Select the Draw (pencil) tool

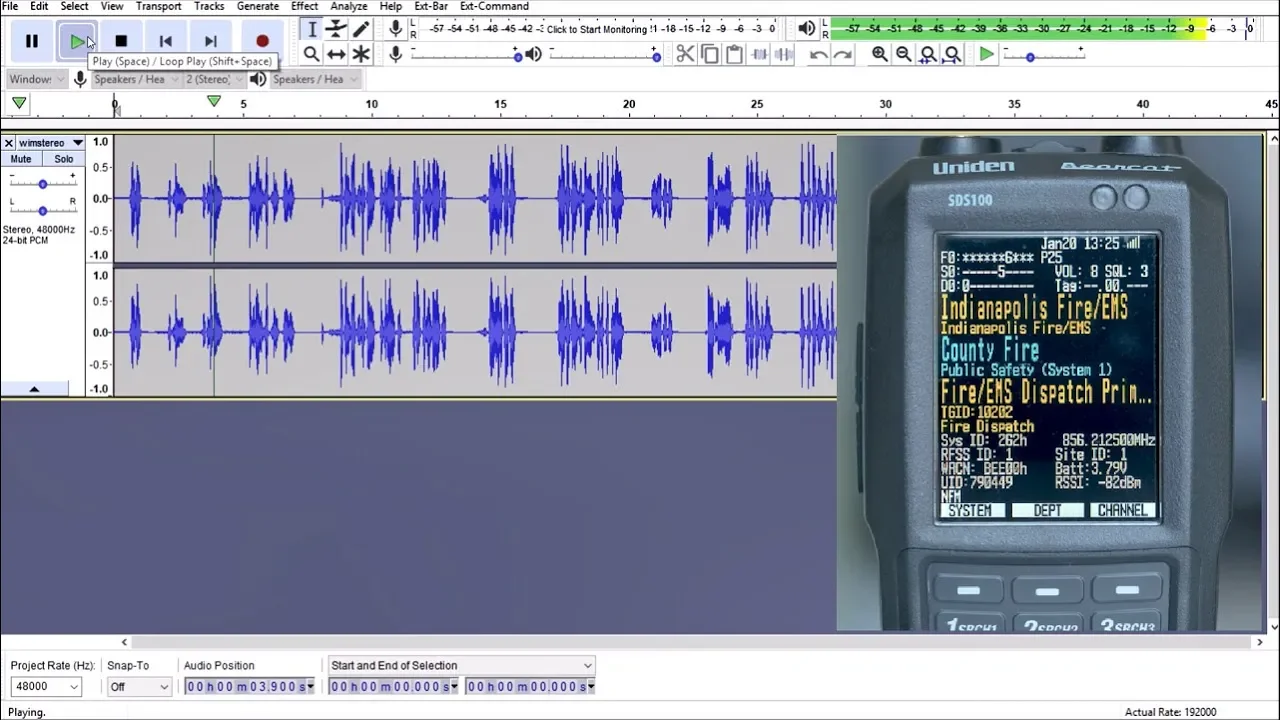[361, 30]
